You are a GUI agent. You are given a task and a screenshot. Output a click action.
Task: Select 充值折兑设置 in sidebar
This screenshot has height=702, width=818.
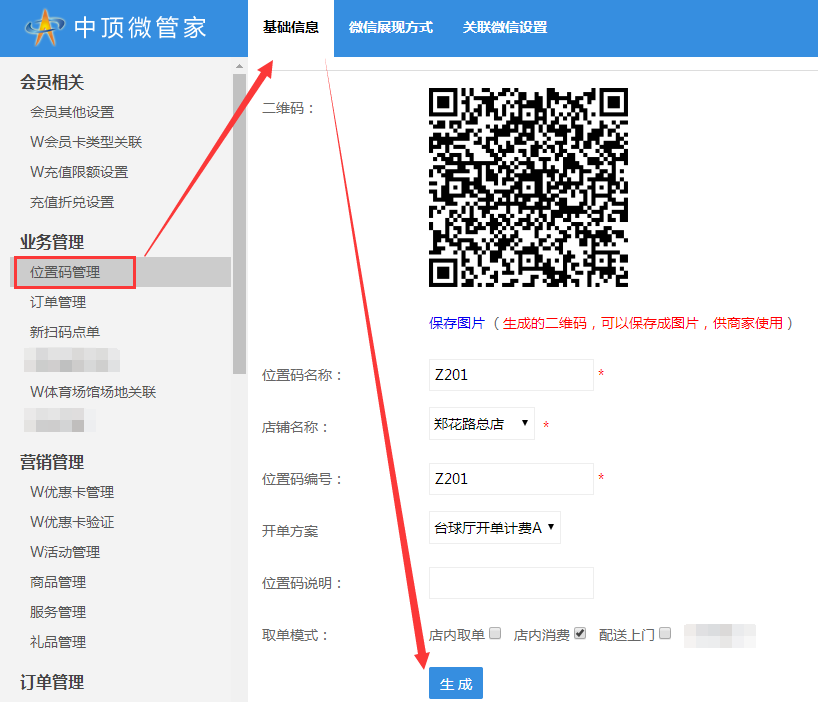coord(72,202)
